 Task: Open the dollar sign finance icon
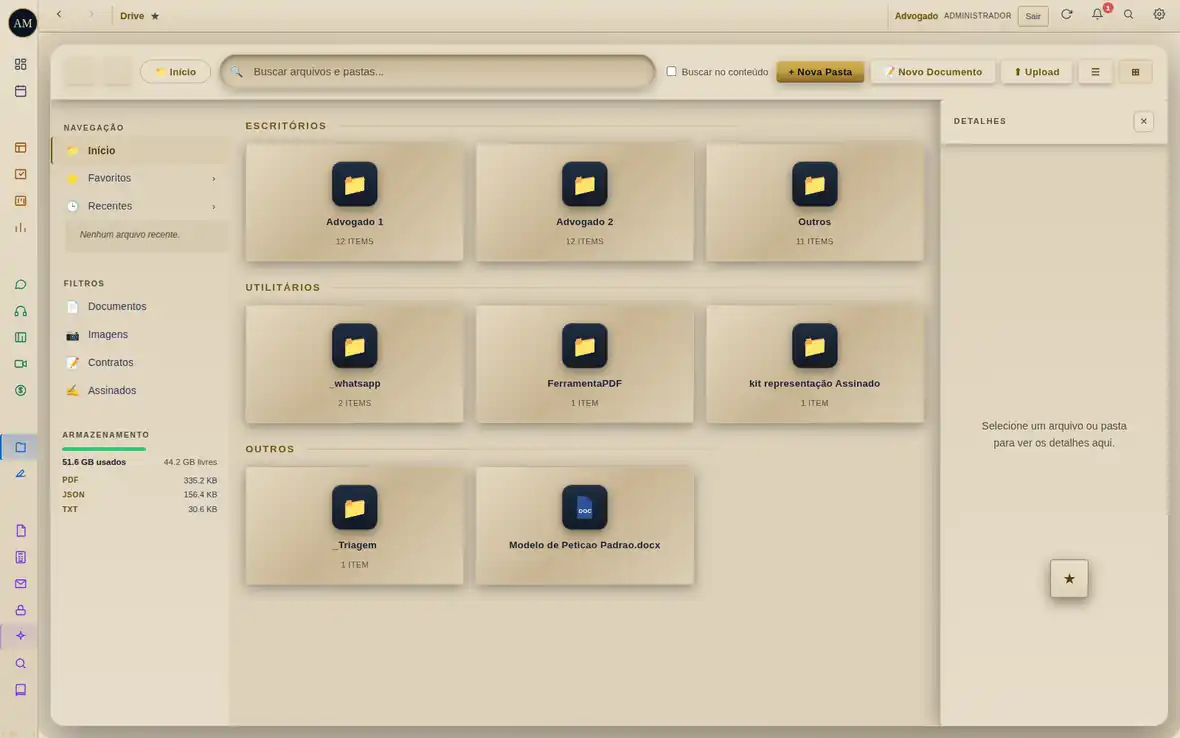(20, 390)
